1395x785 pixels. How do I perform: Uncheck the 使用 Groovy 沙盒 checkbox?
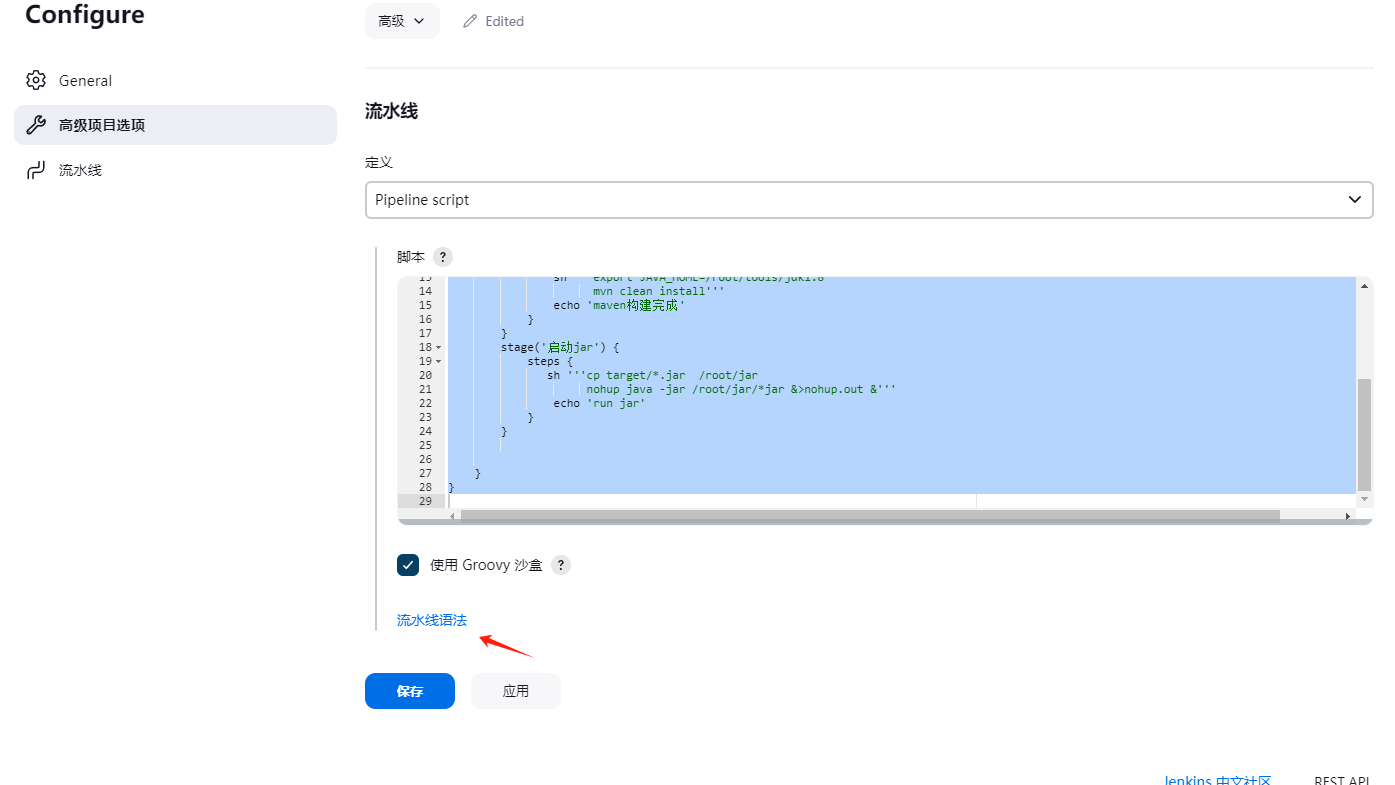tap(408, 565)
